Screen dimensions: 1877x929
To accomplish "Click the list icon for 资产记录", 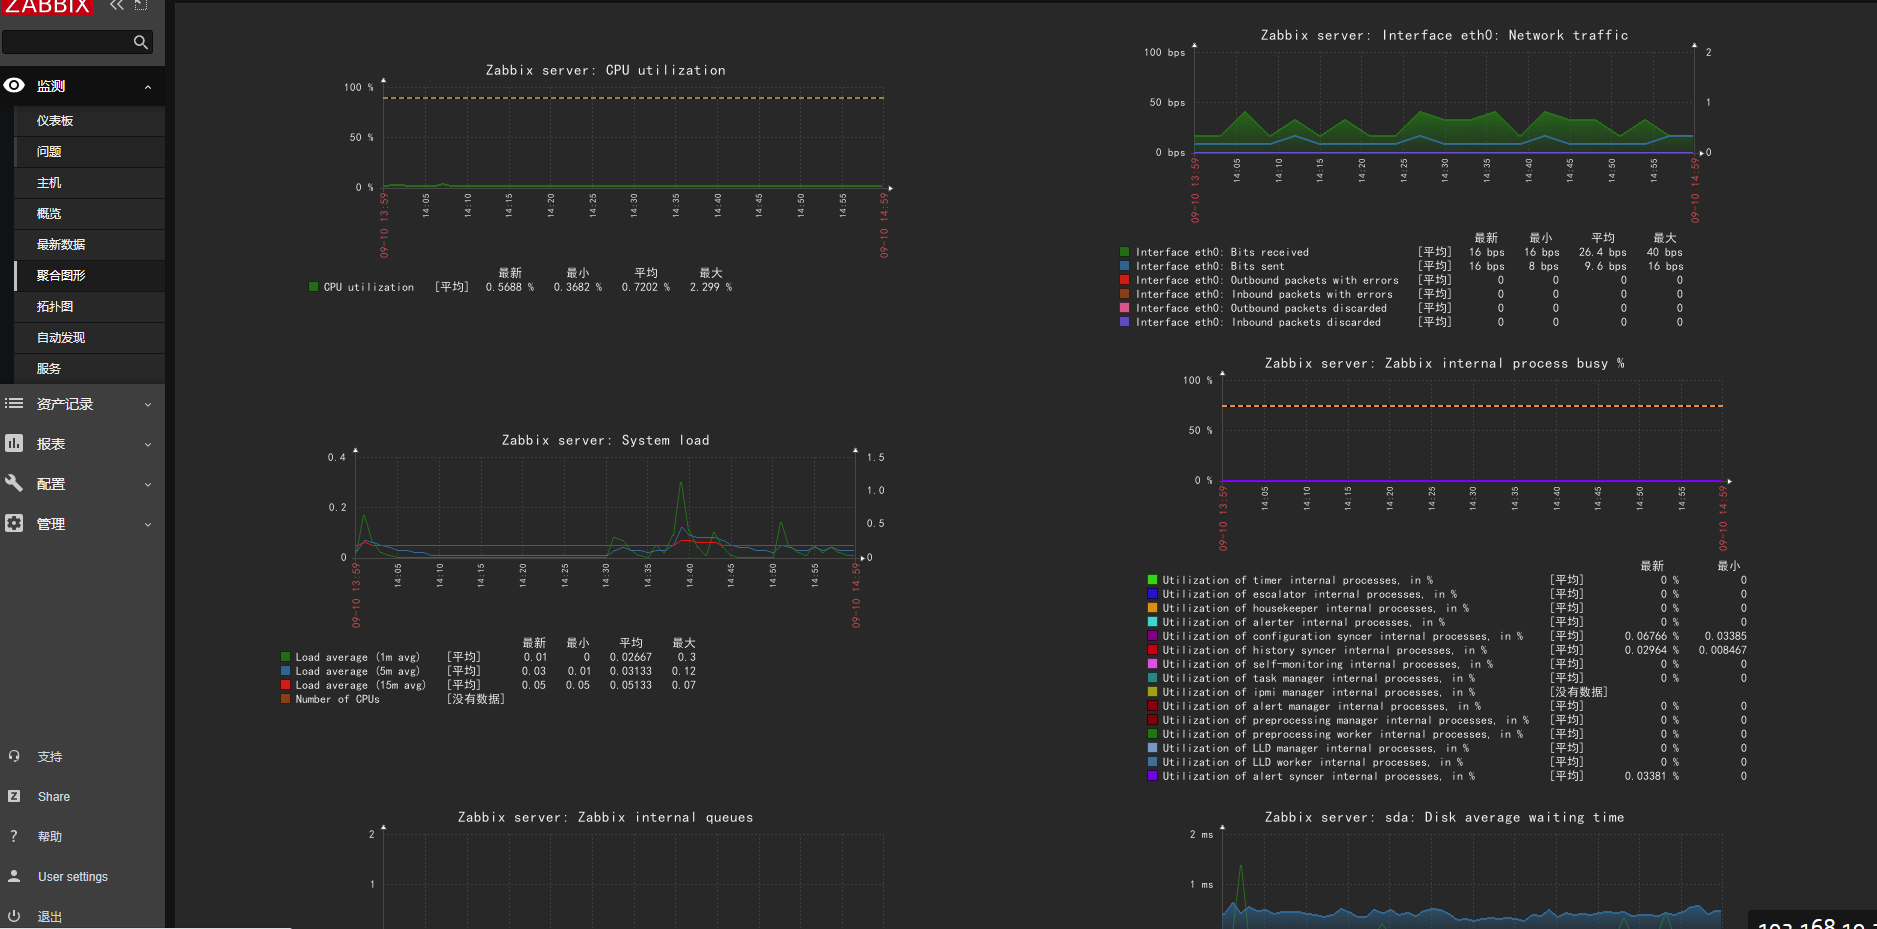I will [14, 404].
